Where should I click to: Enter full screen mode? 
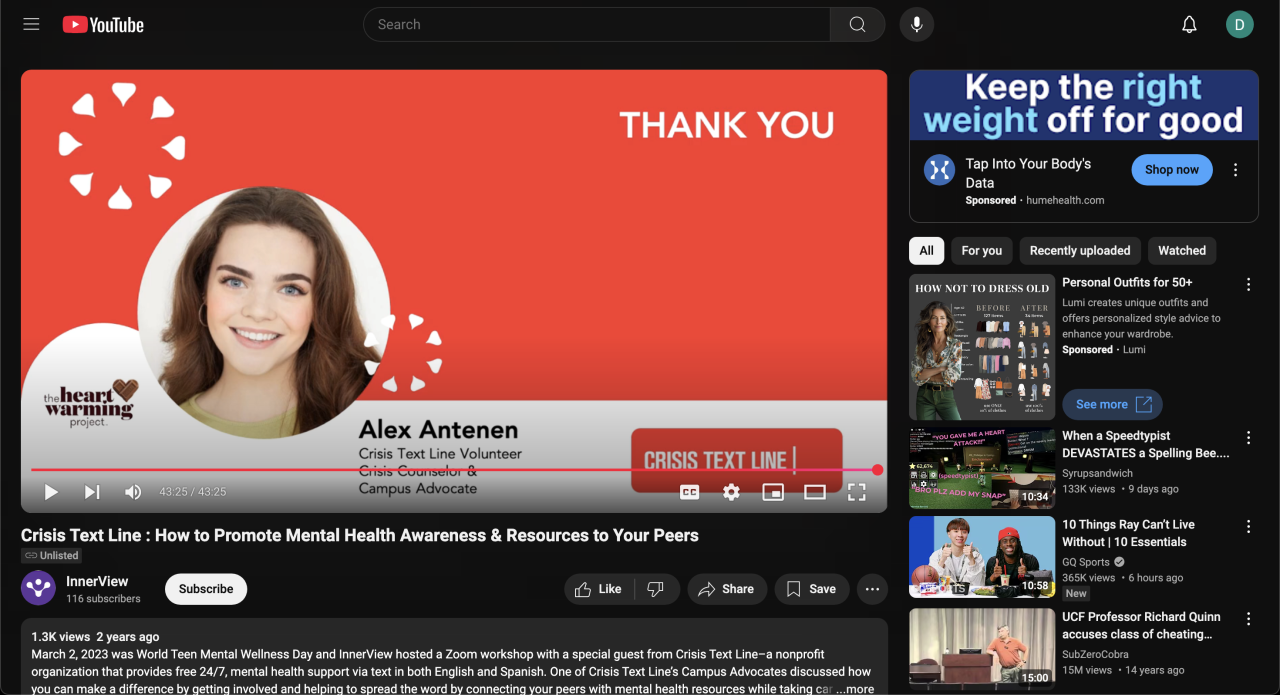coord(857,492)
